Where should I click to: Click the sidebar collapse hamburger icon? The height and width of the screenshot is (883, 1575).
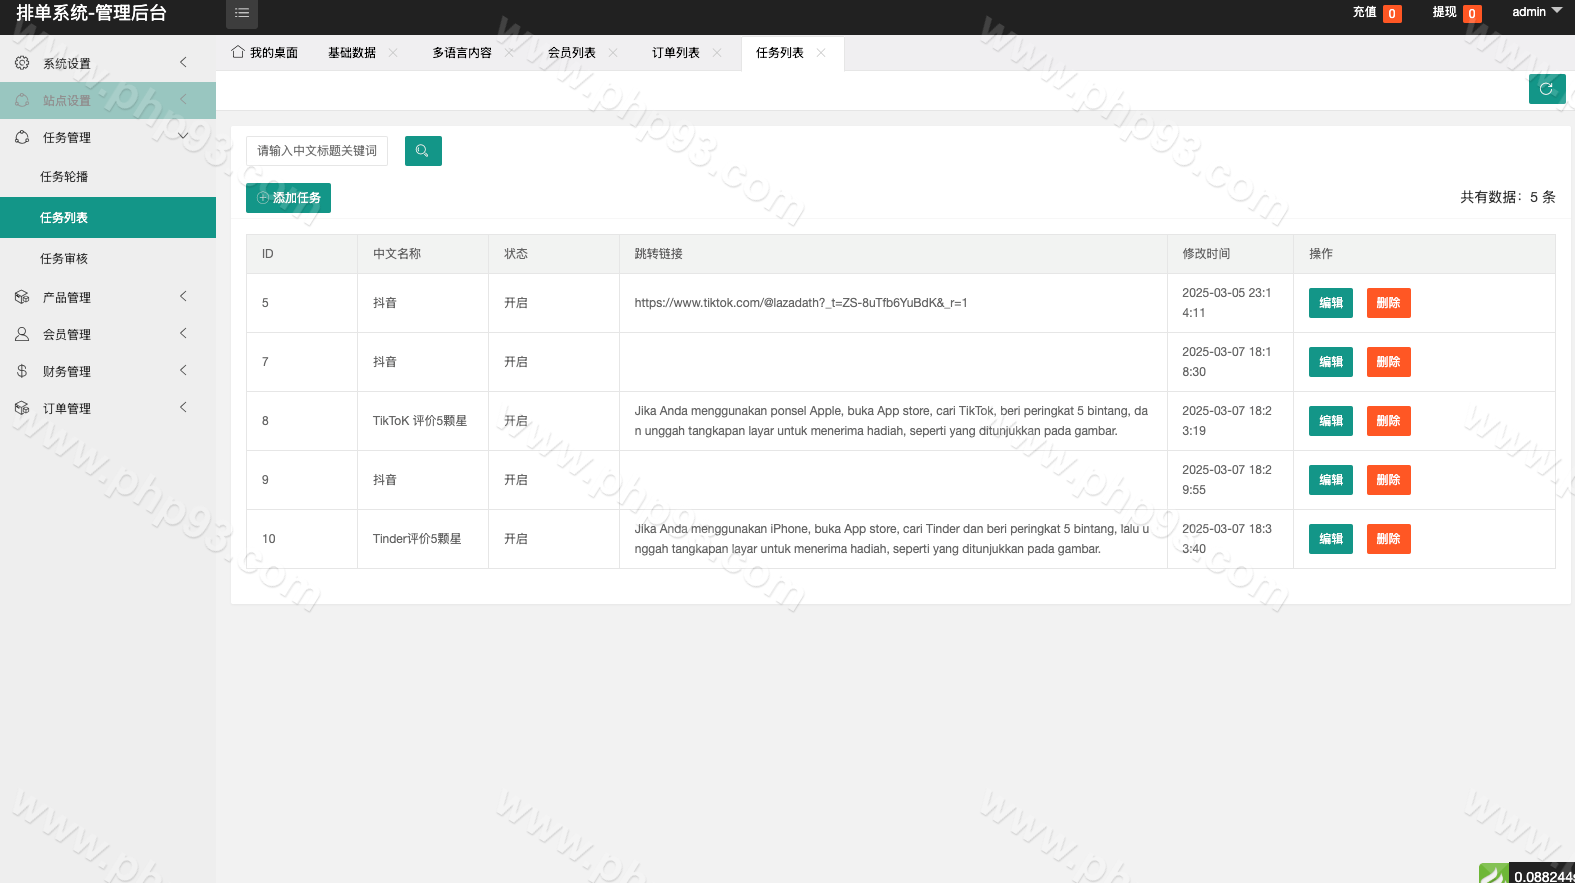click(242, 13)
